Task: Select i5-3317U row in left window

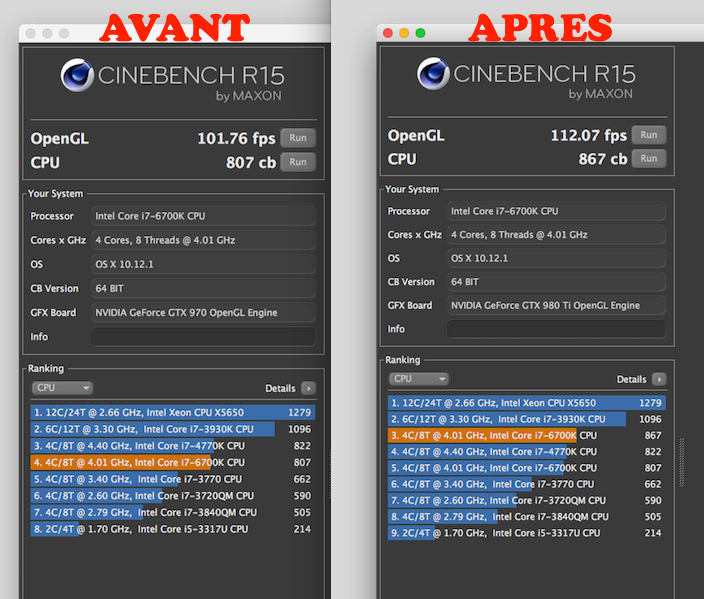Action: (173, 529)
